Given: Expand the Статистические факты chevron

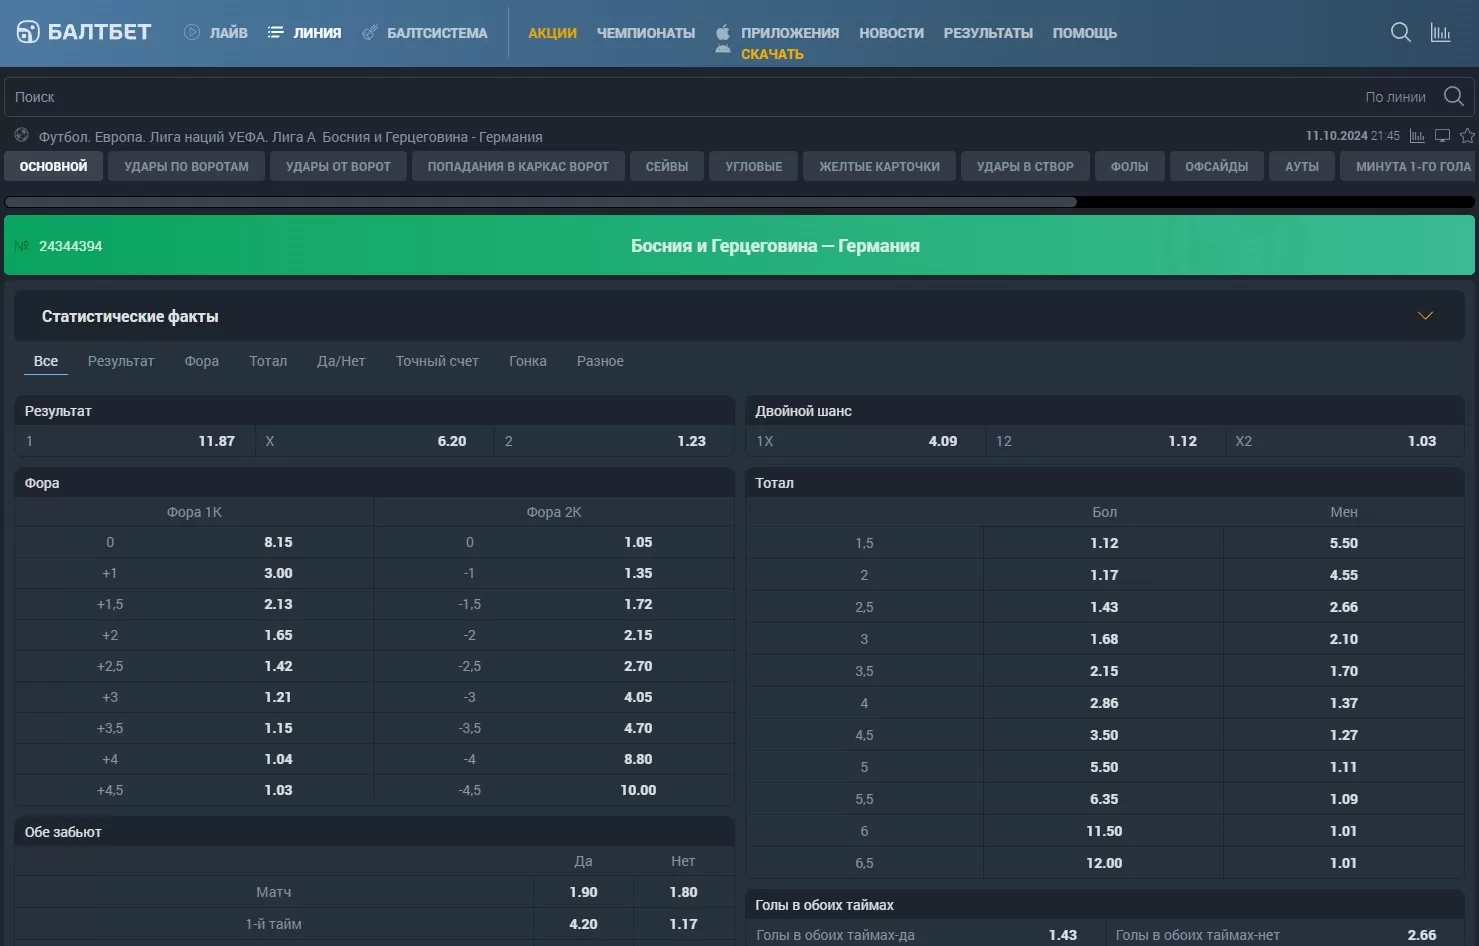Looking at the screenshot, I should [1425, 316].
